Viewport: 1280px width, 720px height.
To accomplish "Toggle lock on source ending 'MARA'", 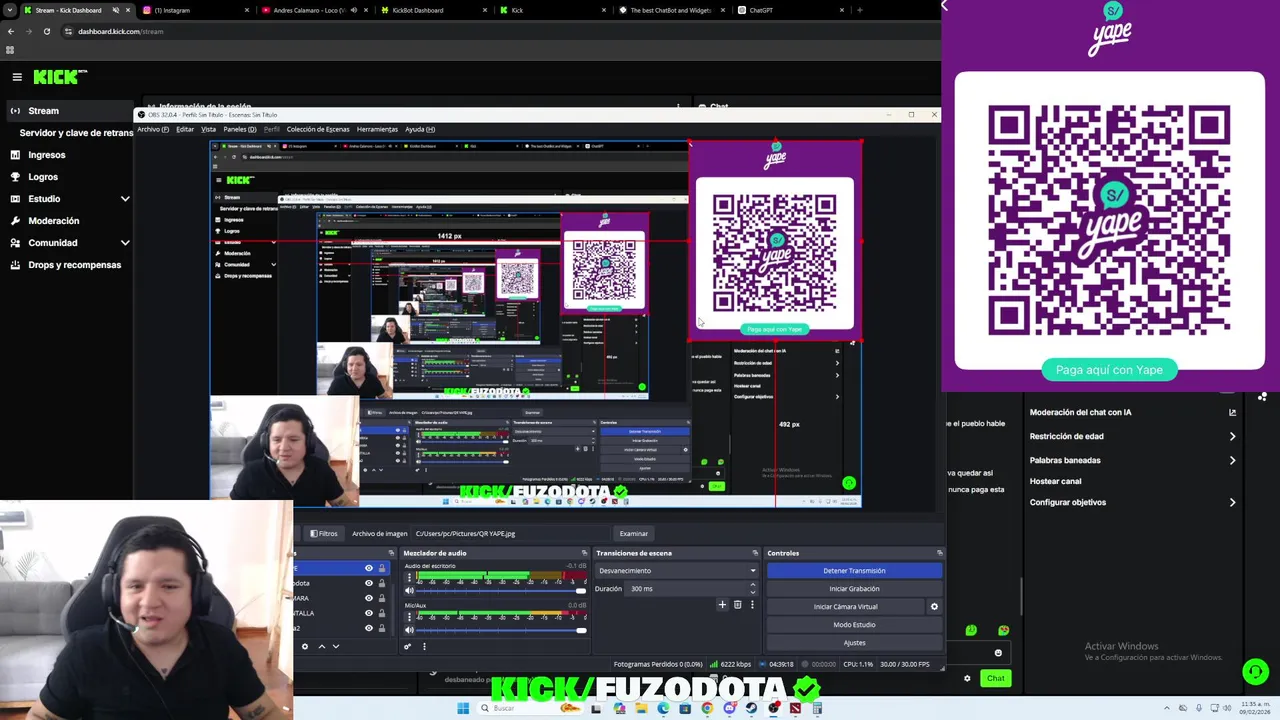I will click(381, 598).
